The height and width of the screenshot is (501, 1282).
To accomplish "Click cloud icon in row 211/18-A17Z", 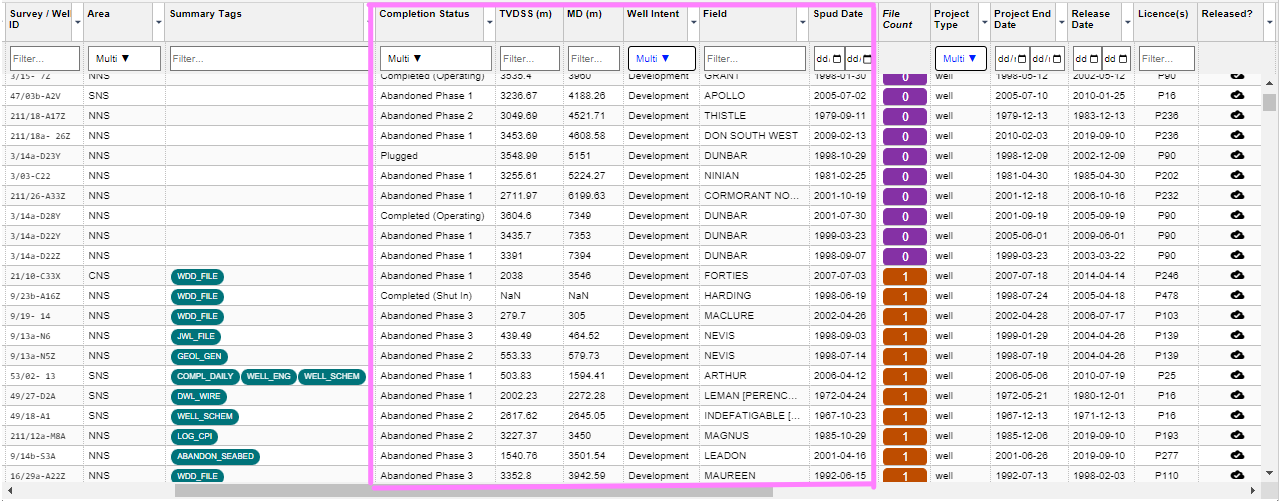I will 1237,116.
